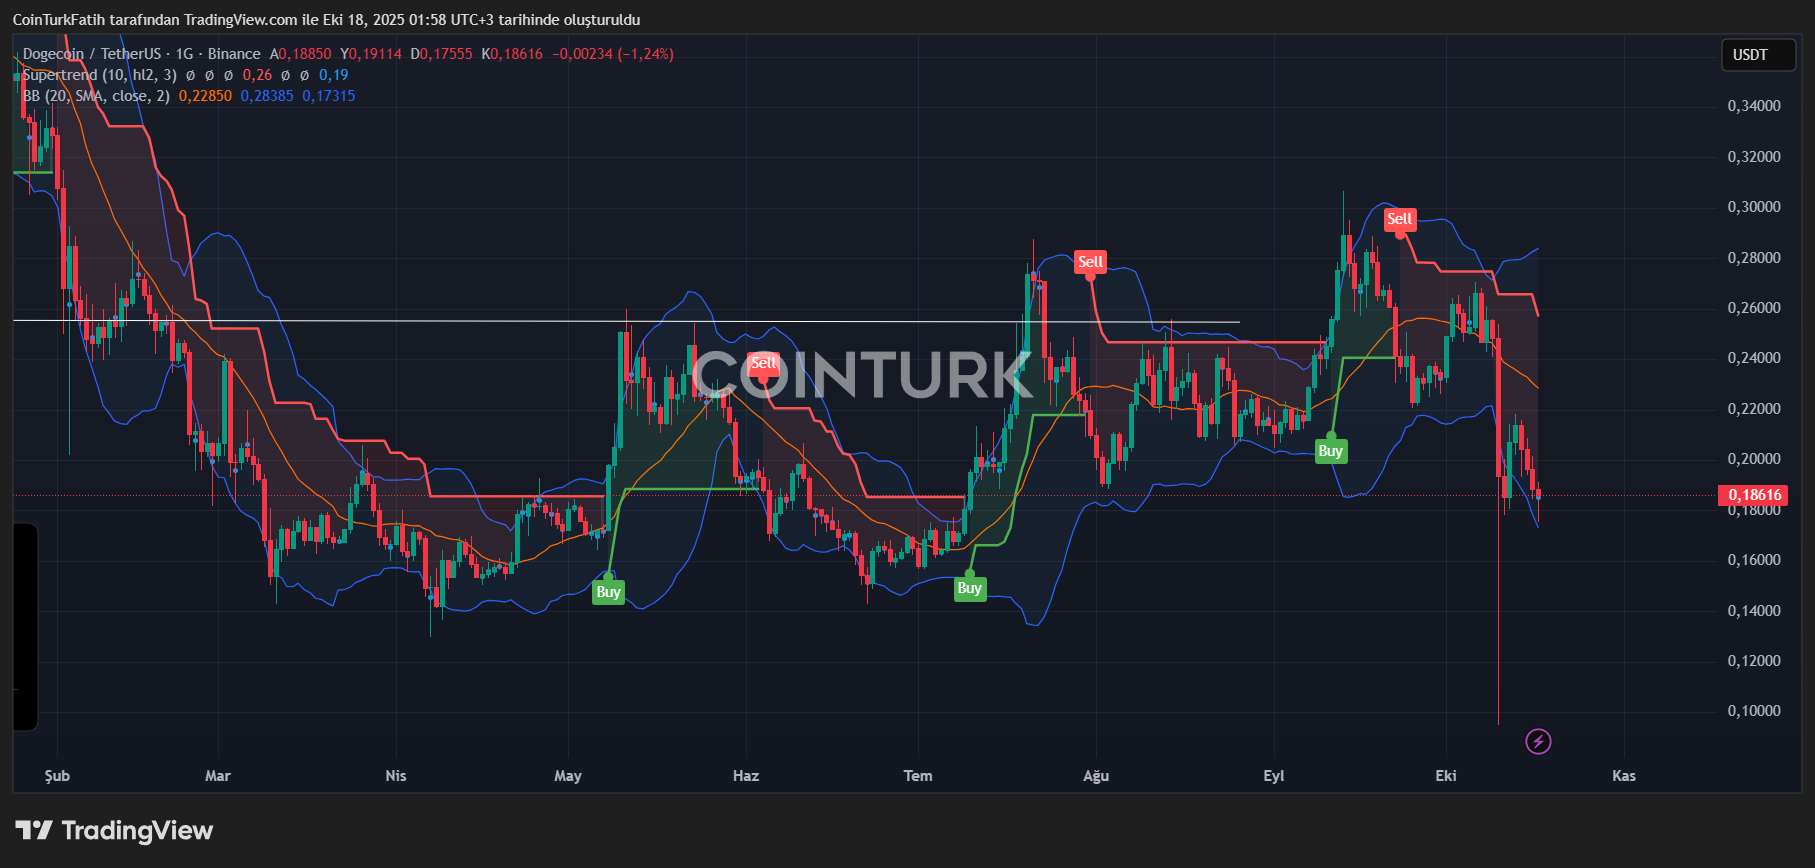The width and height of the screenshot is (1815, 868).
Task: Select the Supertrend (10, hl2, 3) indicator legend
Action: pos(100,75)
